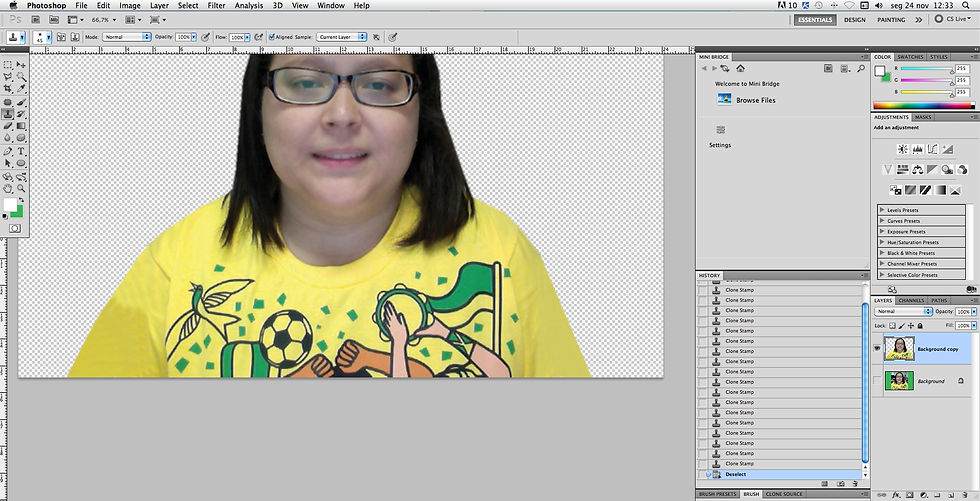980x501 pixels.
Task: Switch to the Masks tab
Action: pyautogui.click(x=922, y=117)
